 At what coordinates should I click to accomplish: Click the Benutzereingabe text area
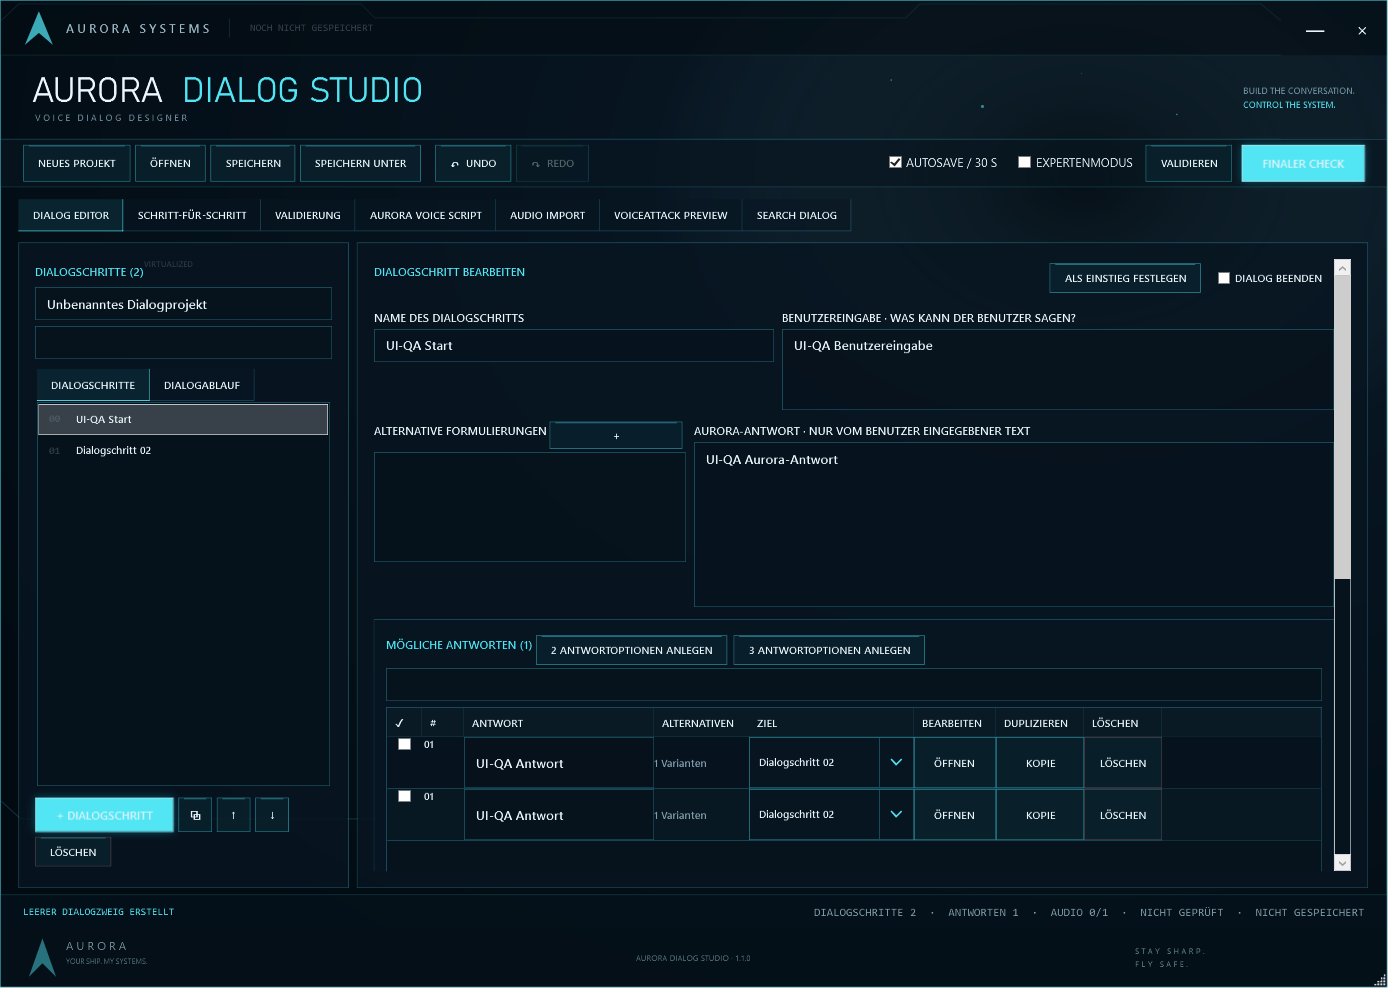[1057, 369]
